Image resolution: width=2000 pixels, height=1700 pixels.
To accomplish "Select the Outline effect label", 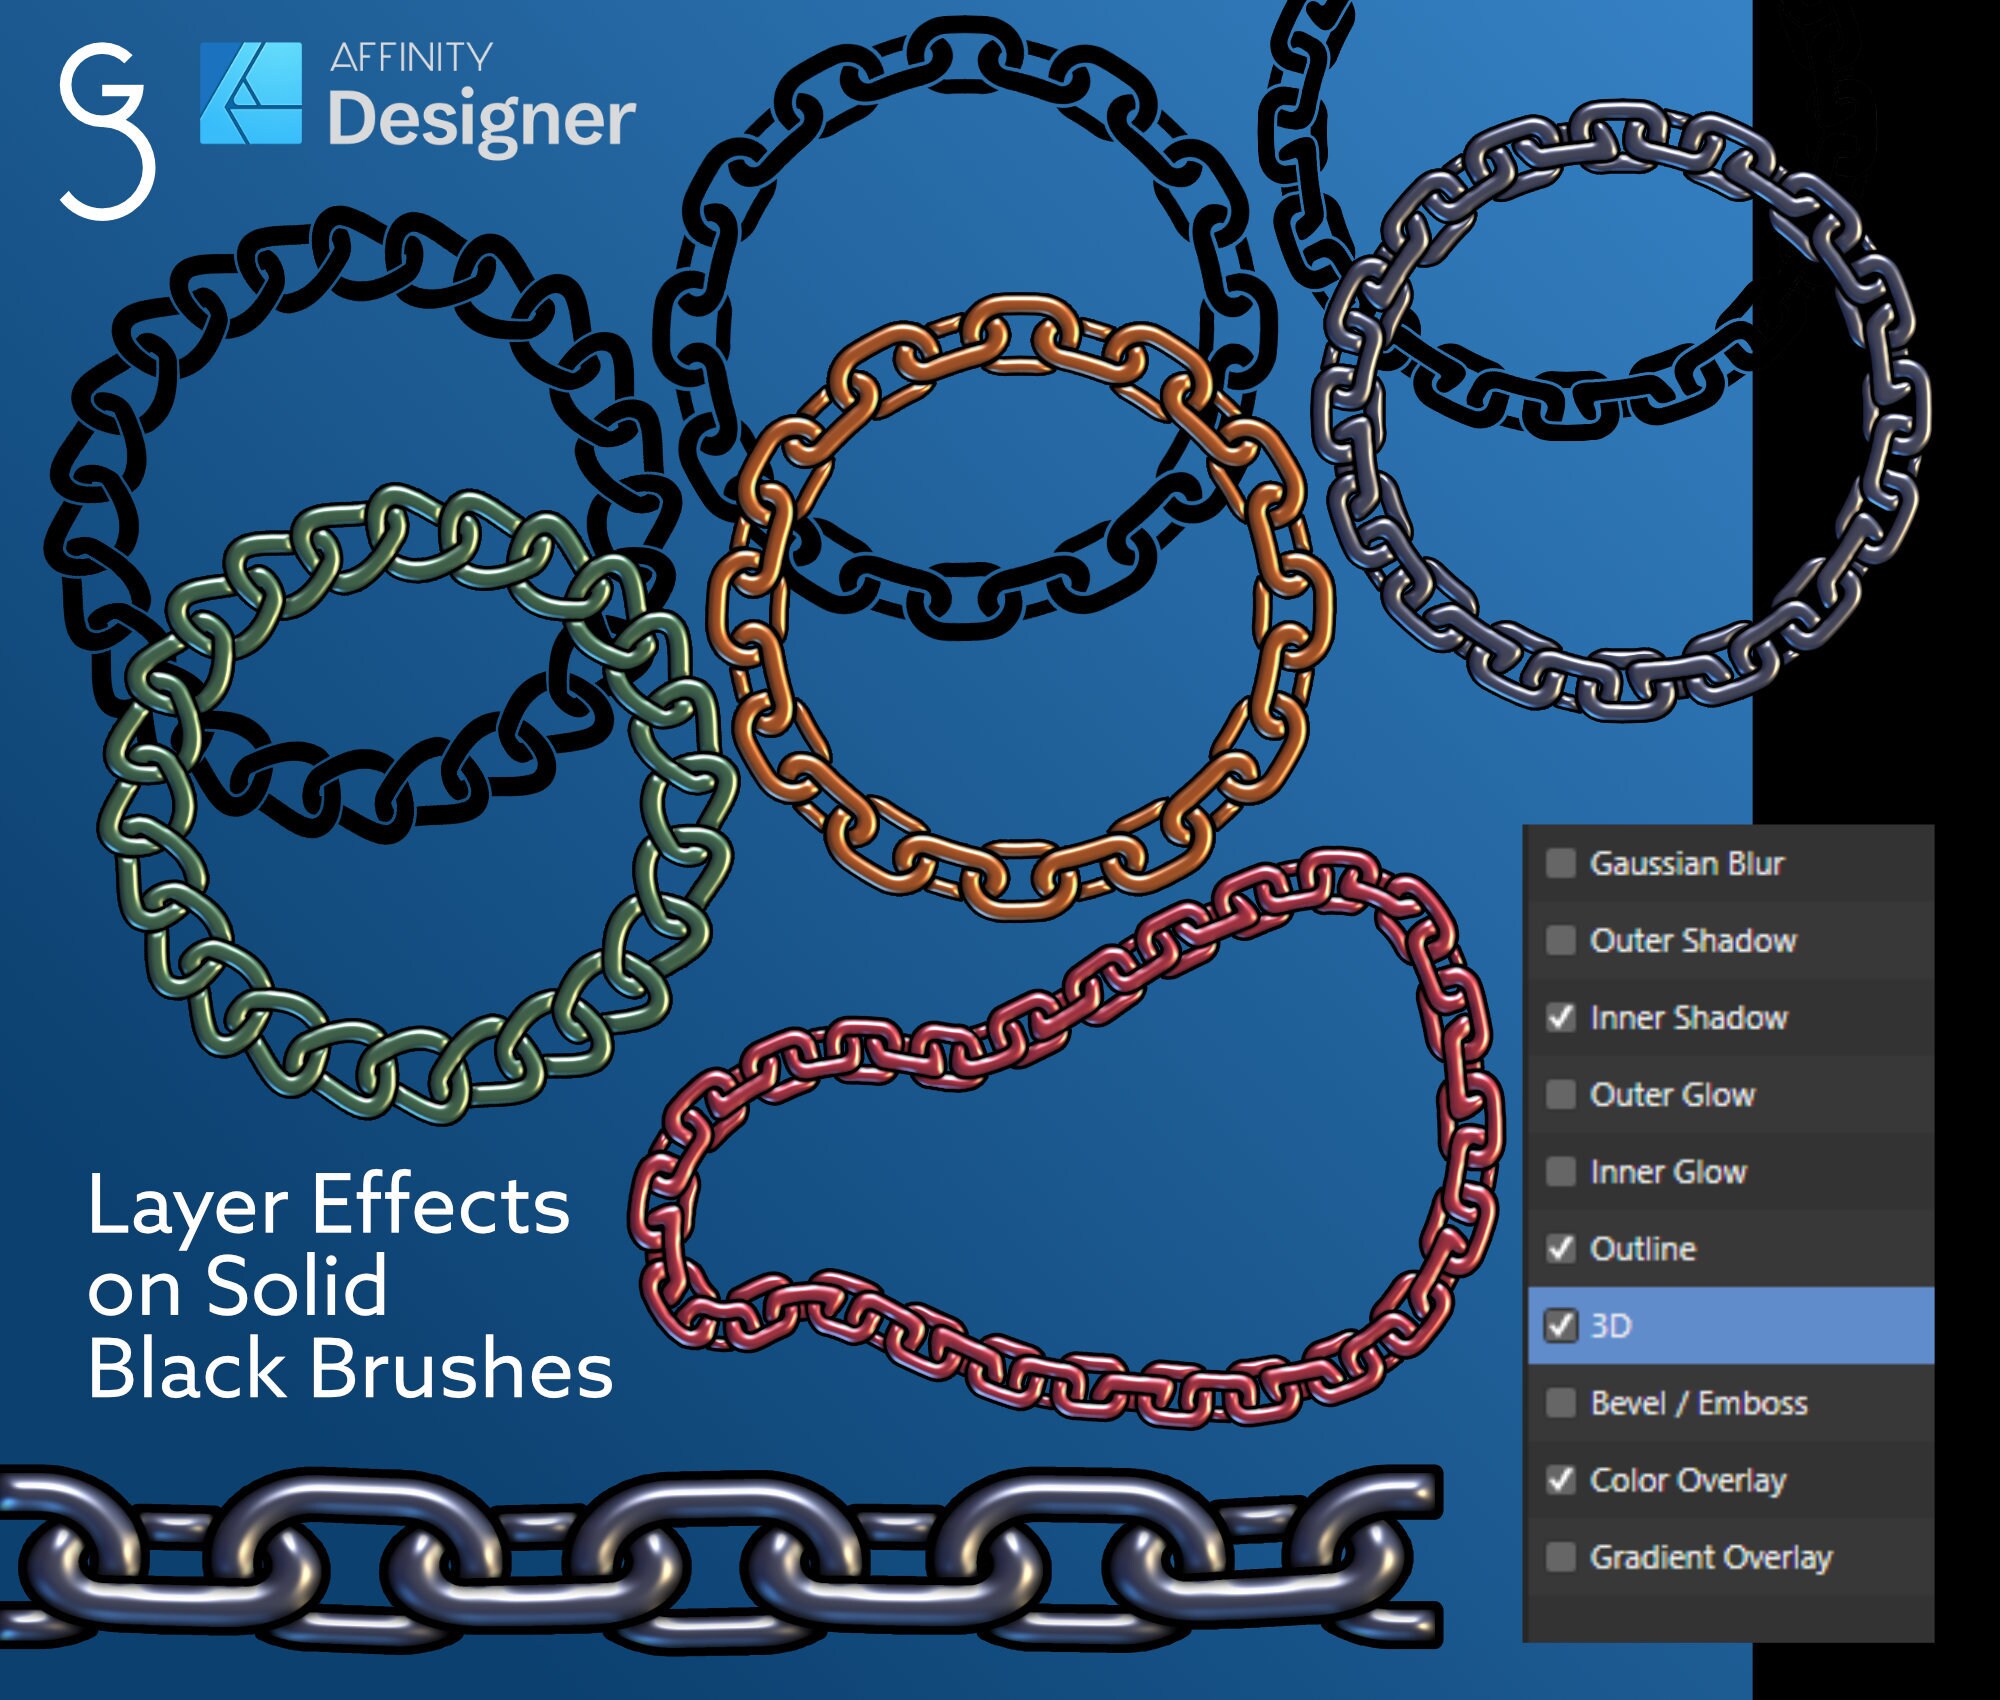I will 1643,1248.
